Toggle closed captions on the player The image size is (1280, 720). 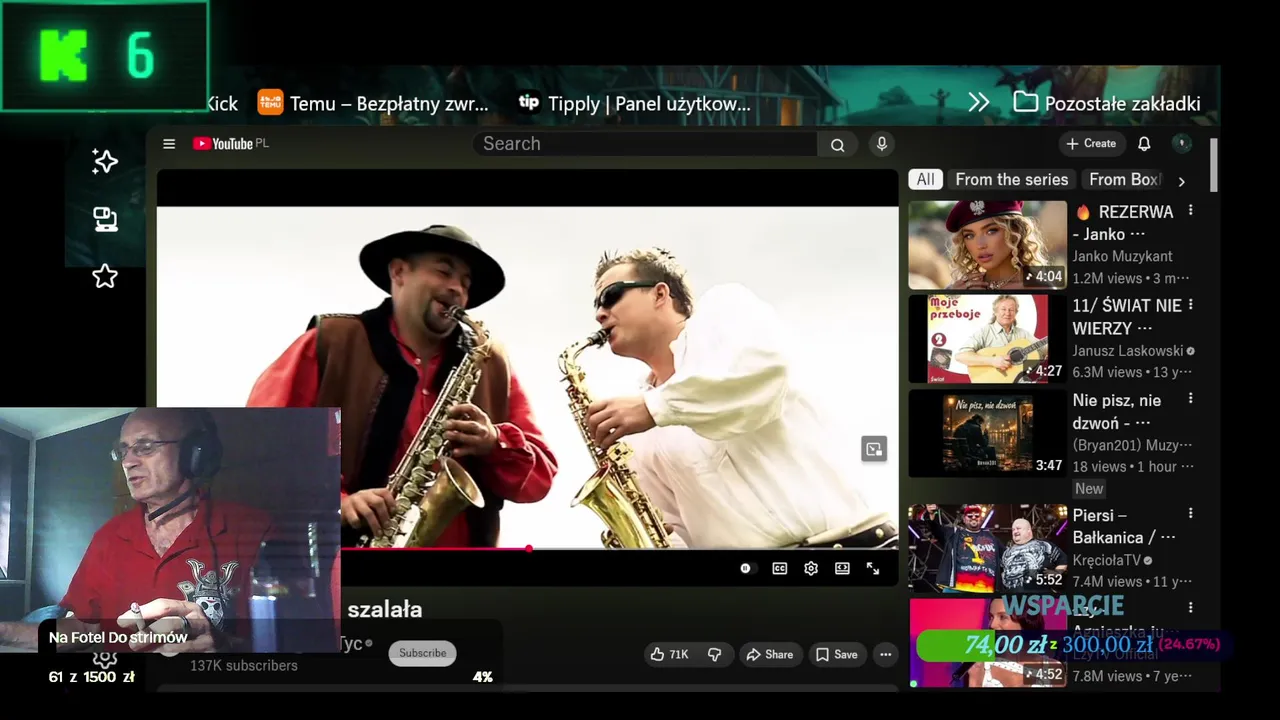(x=780, y=568)
